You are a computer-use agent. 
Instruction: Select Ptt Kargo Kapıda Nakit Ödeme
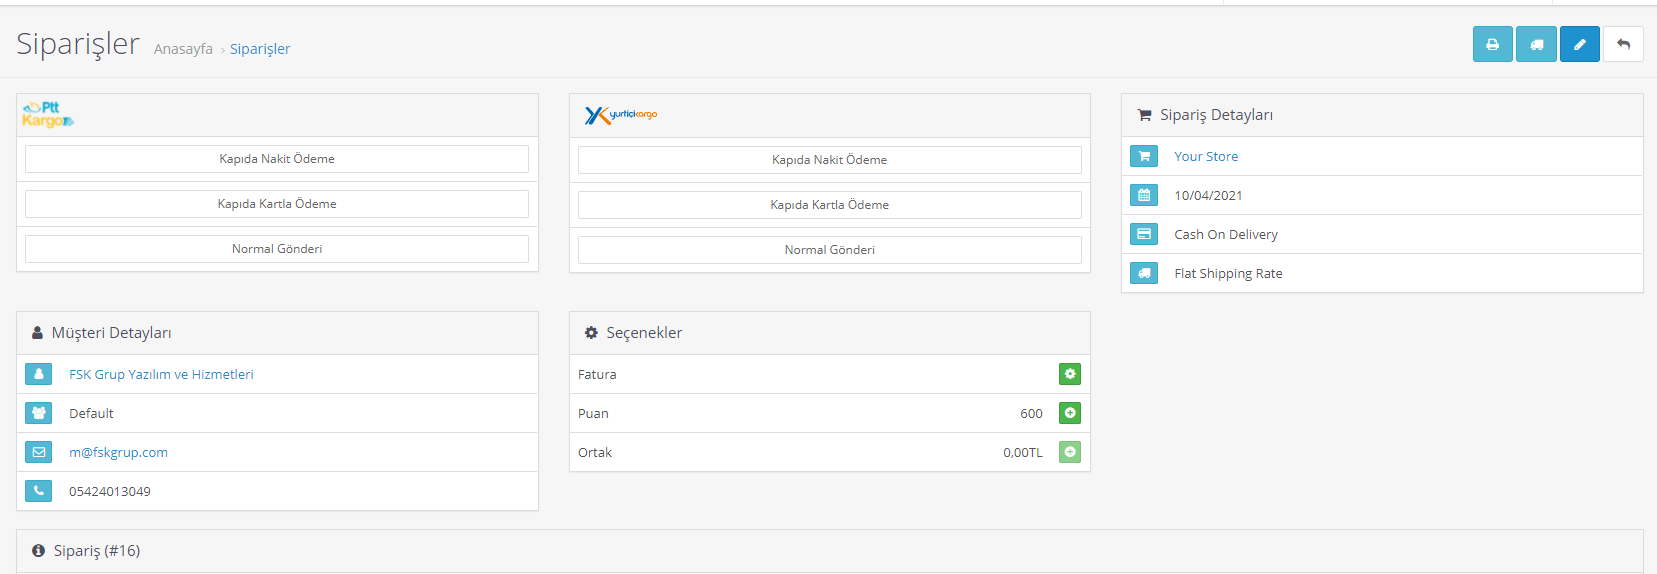(x=277, y=159)
